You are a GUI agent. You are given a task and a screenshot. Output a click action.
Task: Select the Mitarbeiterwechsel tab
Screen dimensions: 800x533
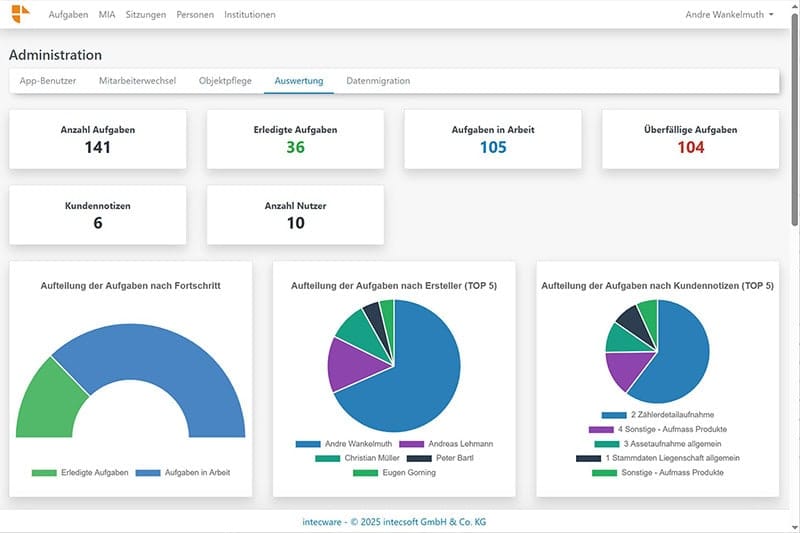(137, 81)
